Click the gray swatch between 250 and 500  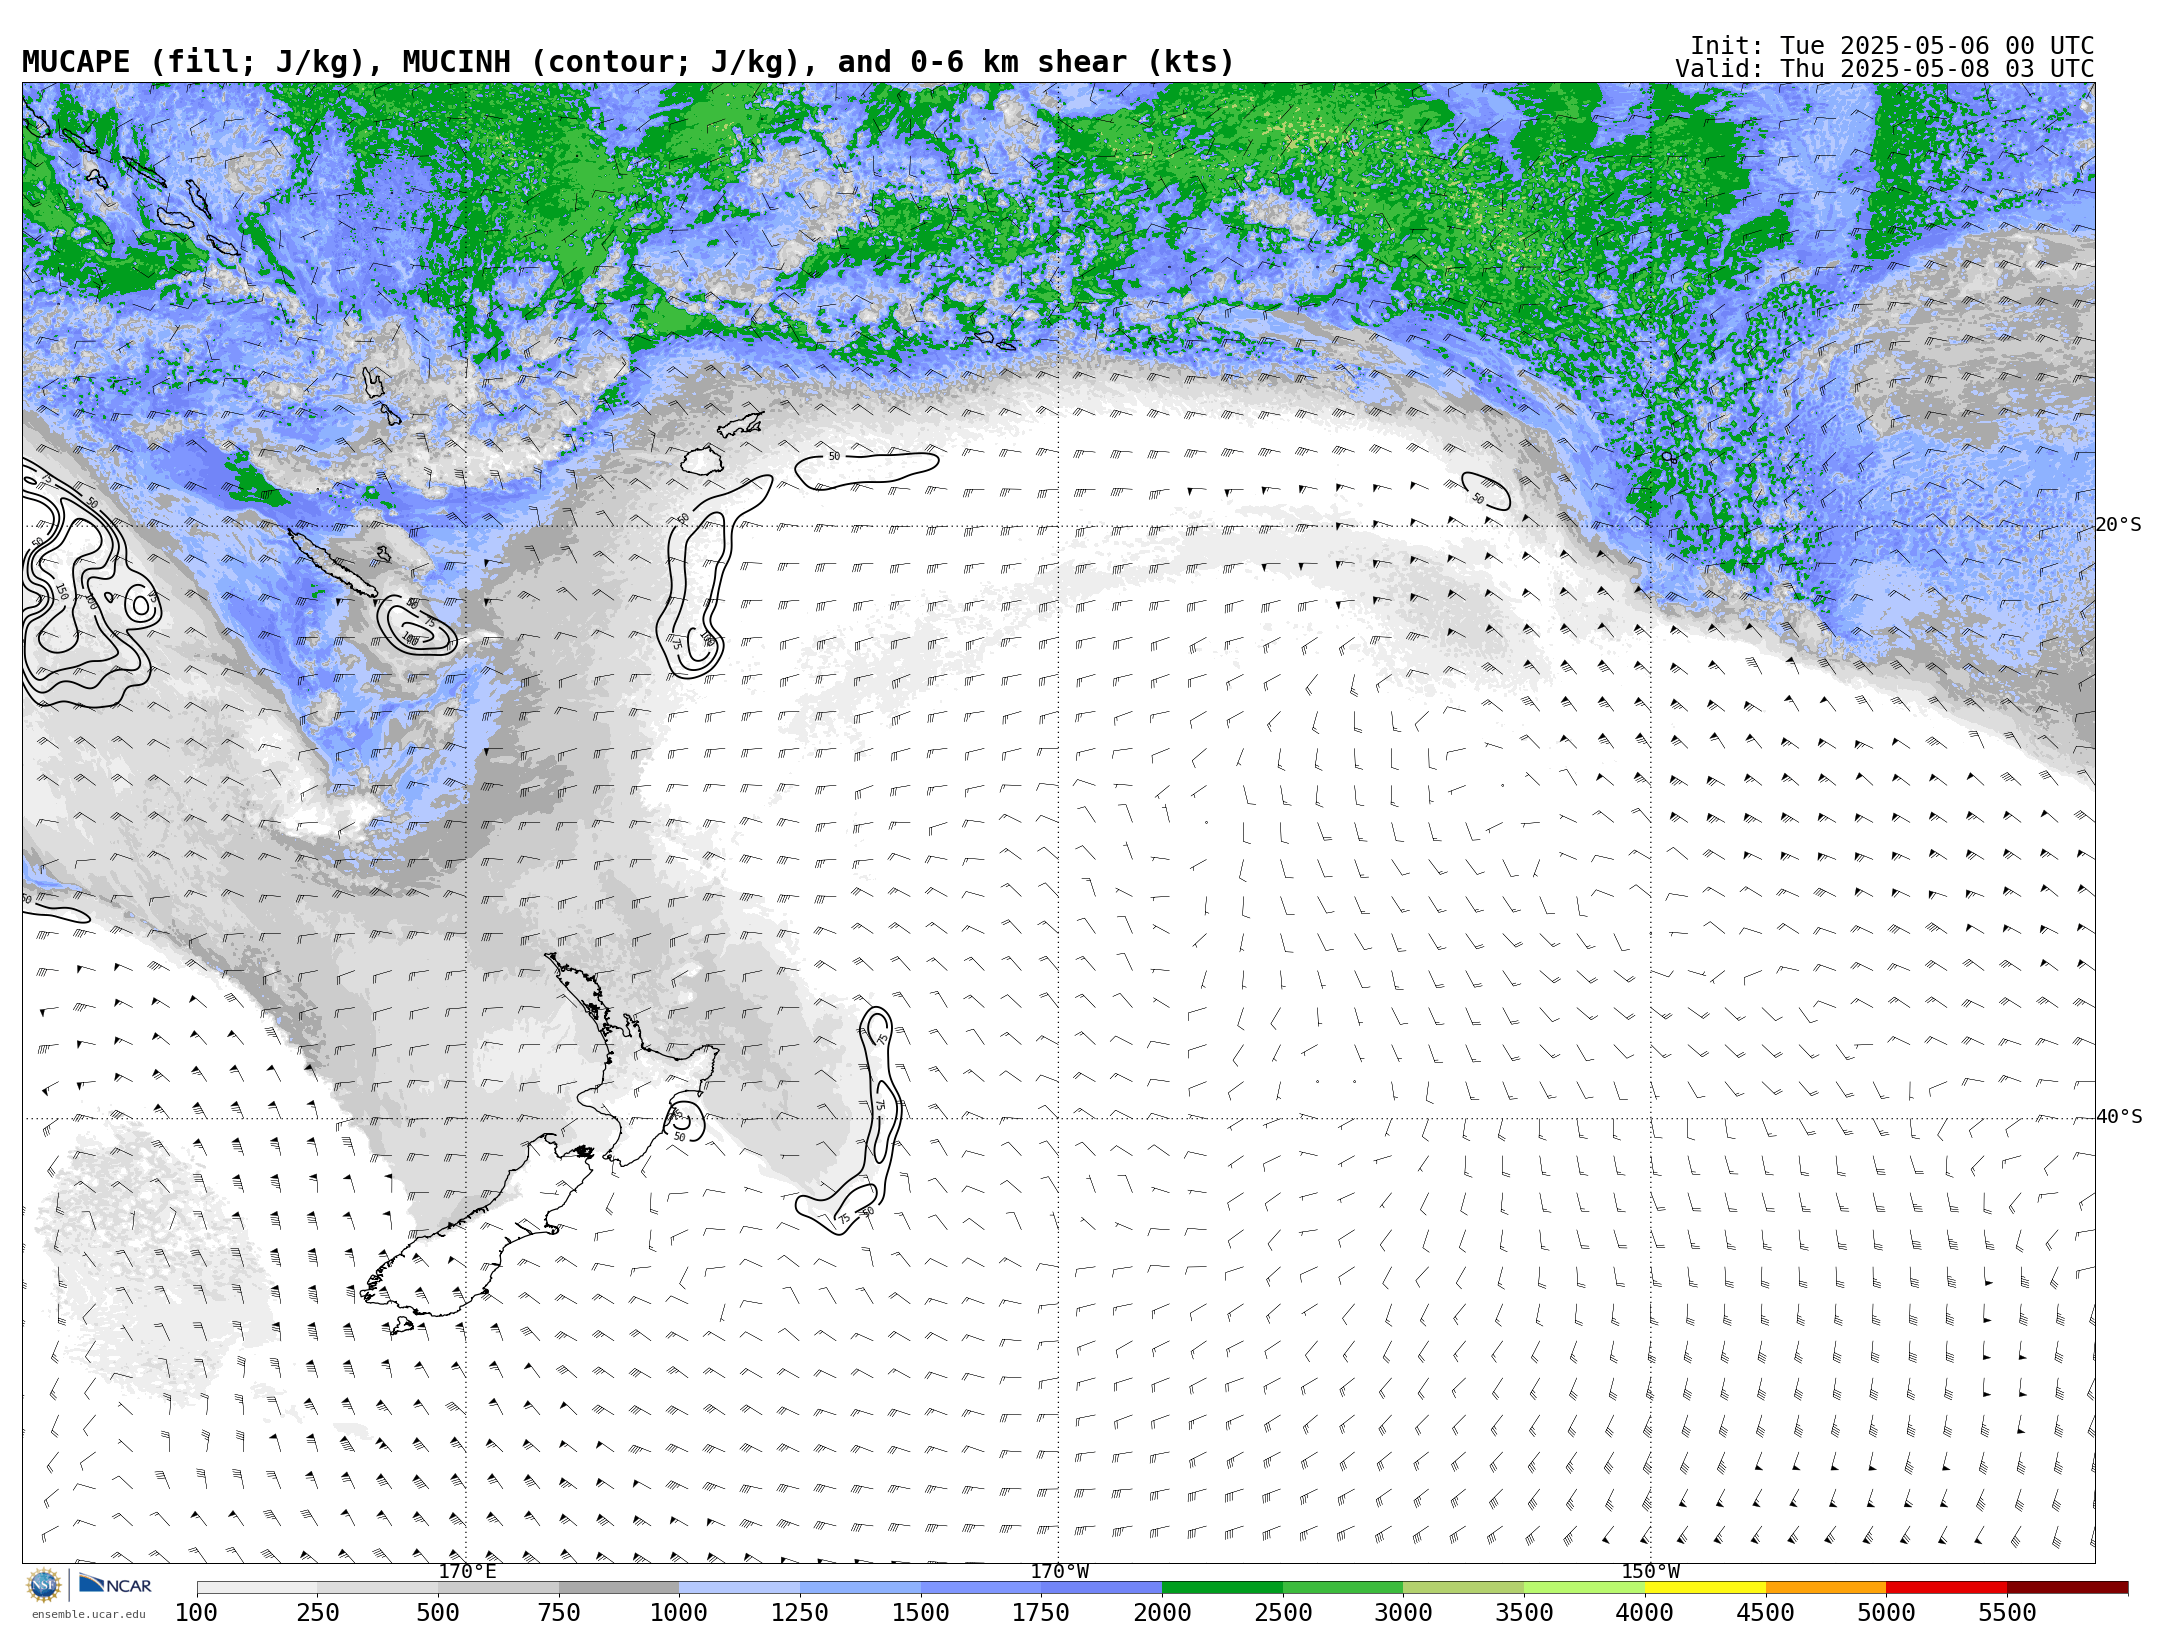(x=378, y=1588)
